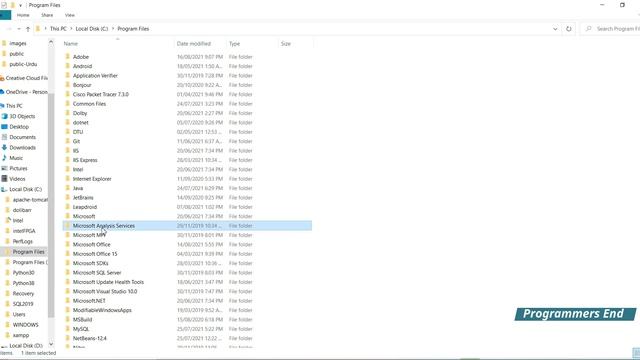Click Local Disk (C:) in address breadcrumb
Image resolution: width=640 pixels, height=360 pixels.
(92, 29)
